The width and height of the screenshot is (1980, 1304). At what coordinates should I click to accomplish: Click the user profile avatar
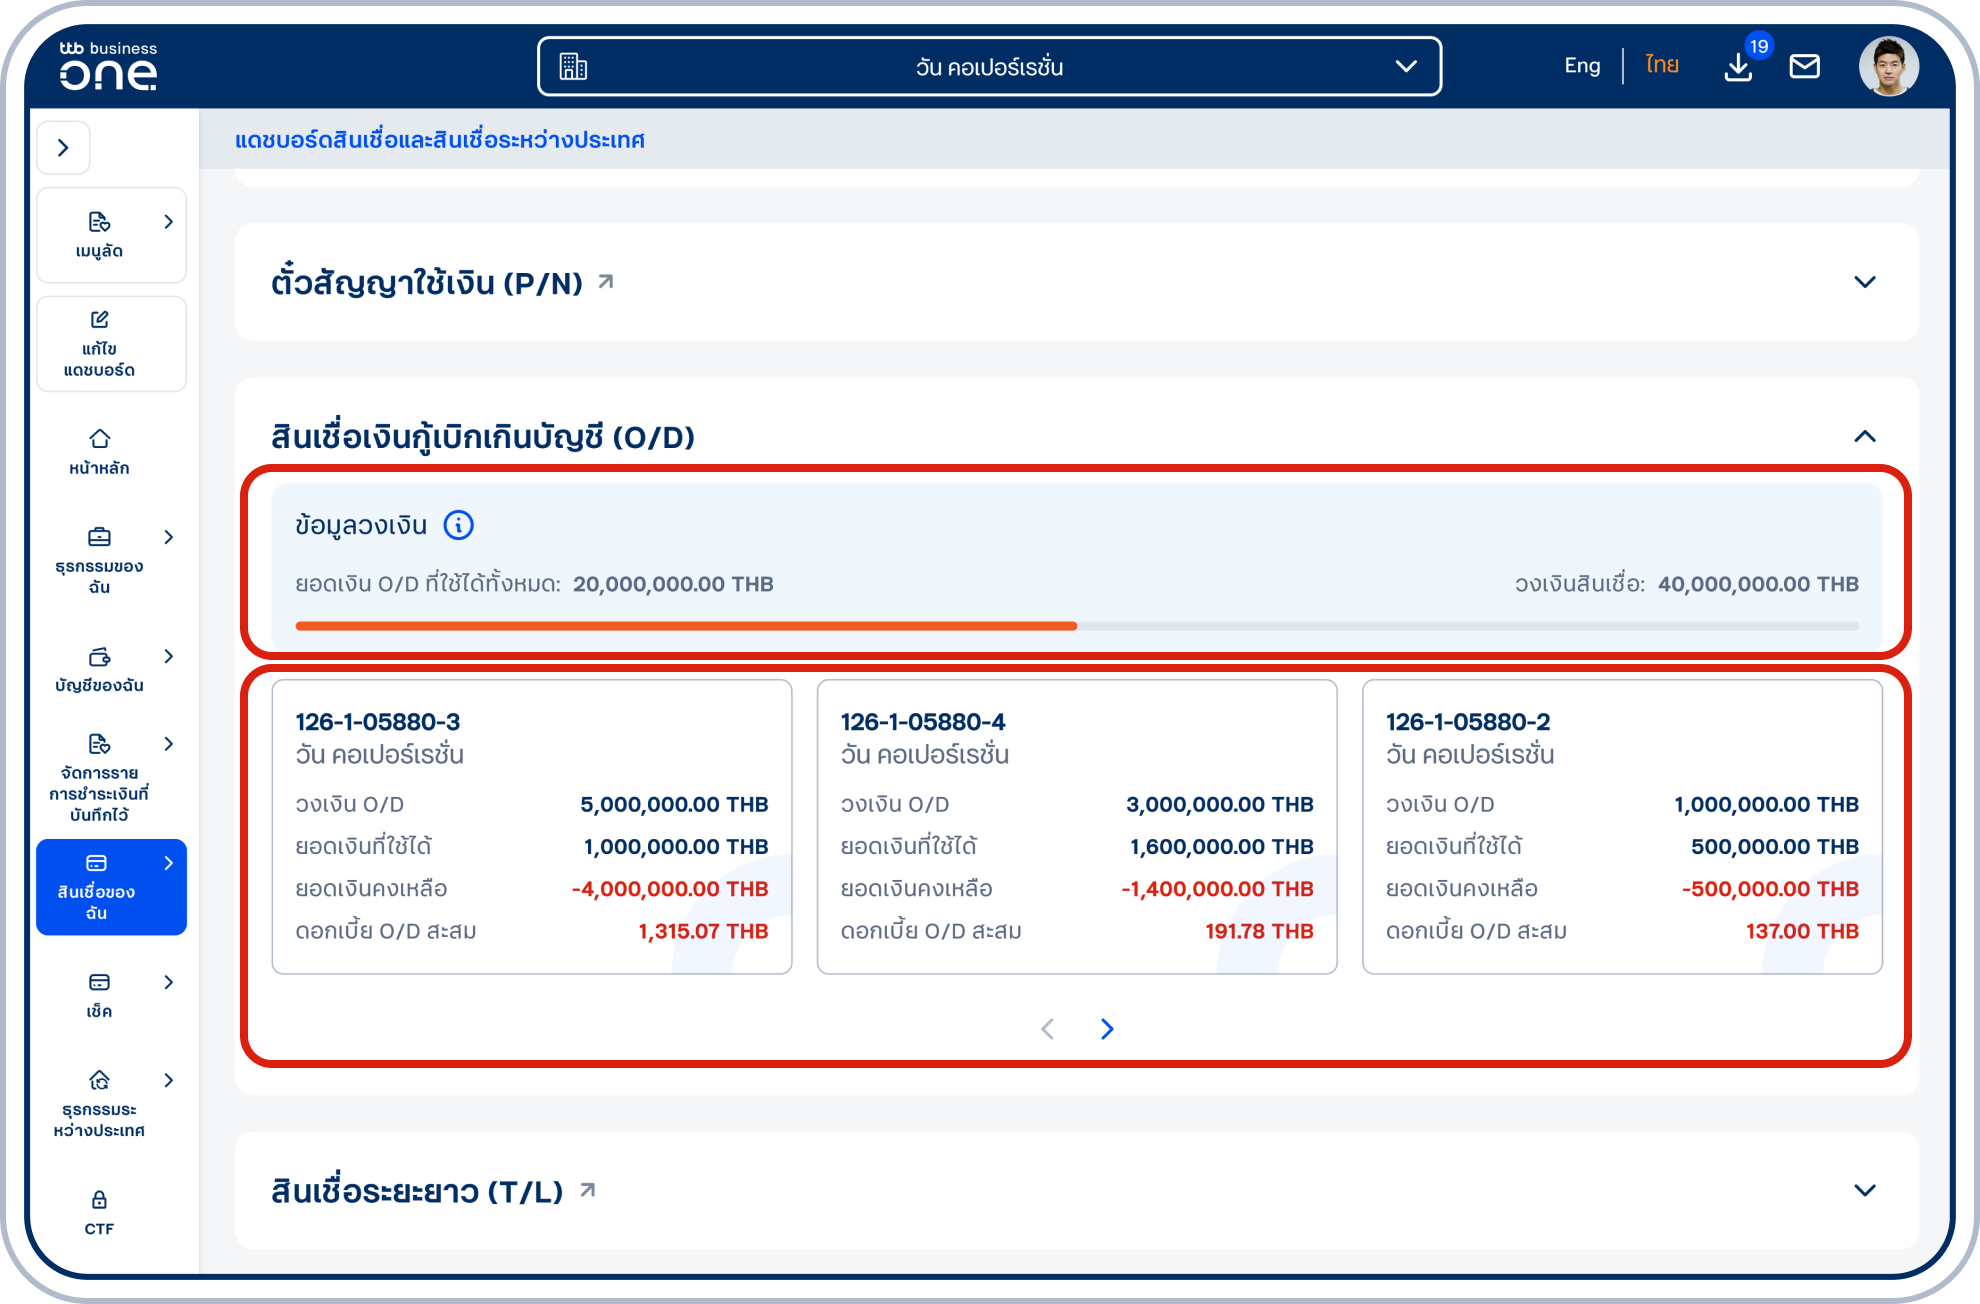click(x=1888, y=67)
